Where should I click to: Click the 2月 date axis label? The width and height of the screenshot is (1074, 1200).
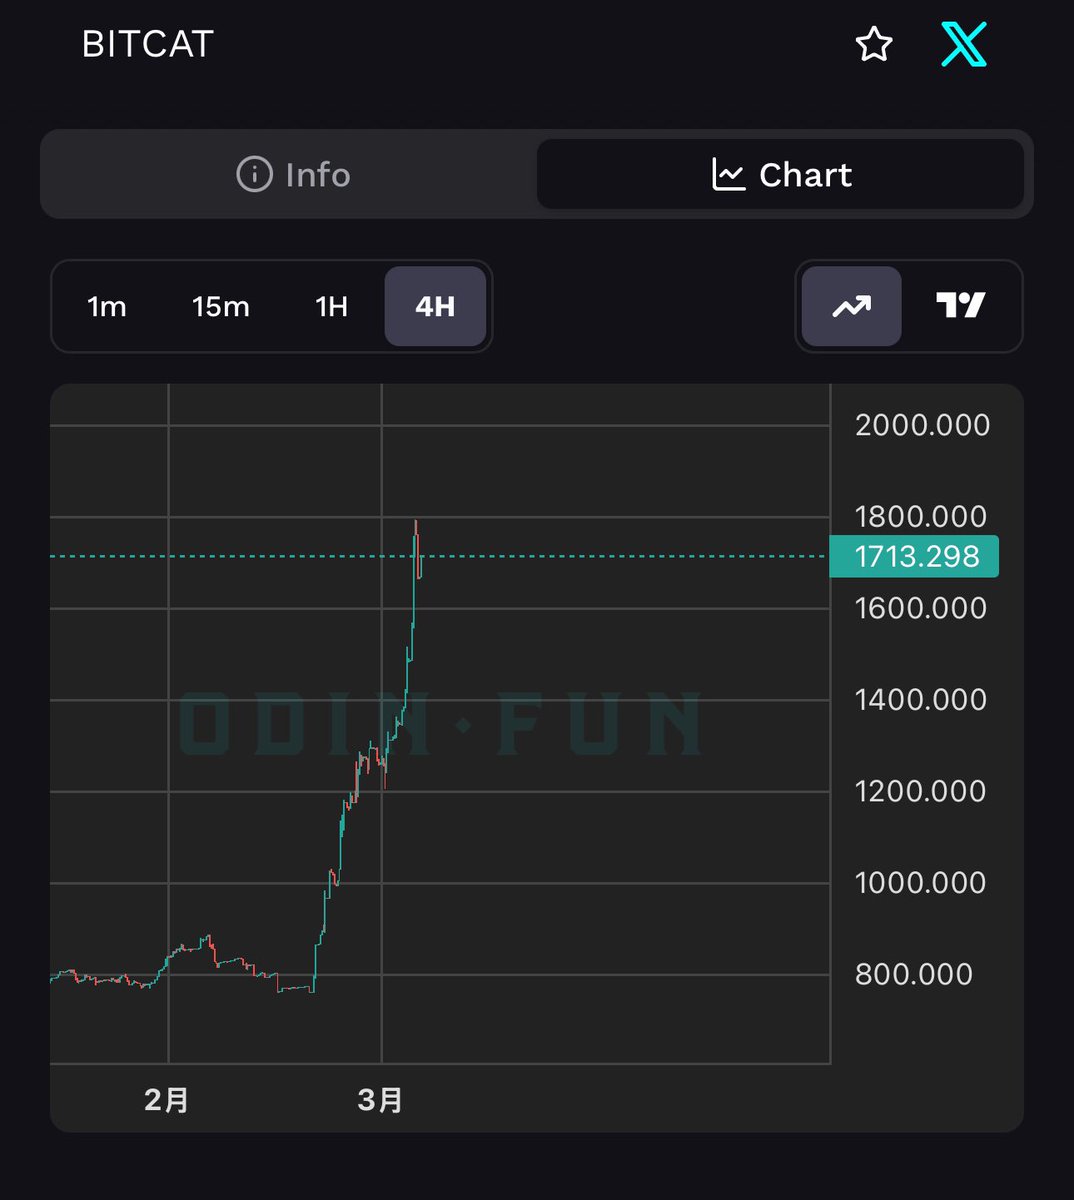click(x=167, y=1100)
